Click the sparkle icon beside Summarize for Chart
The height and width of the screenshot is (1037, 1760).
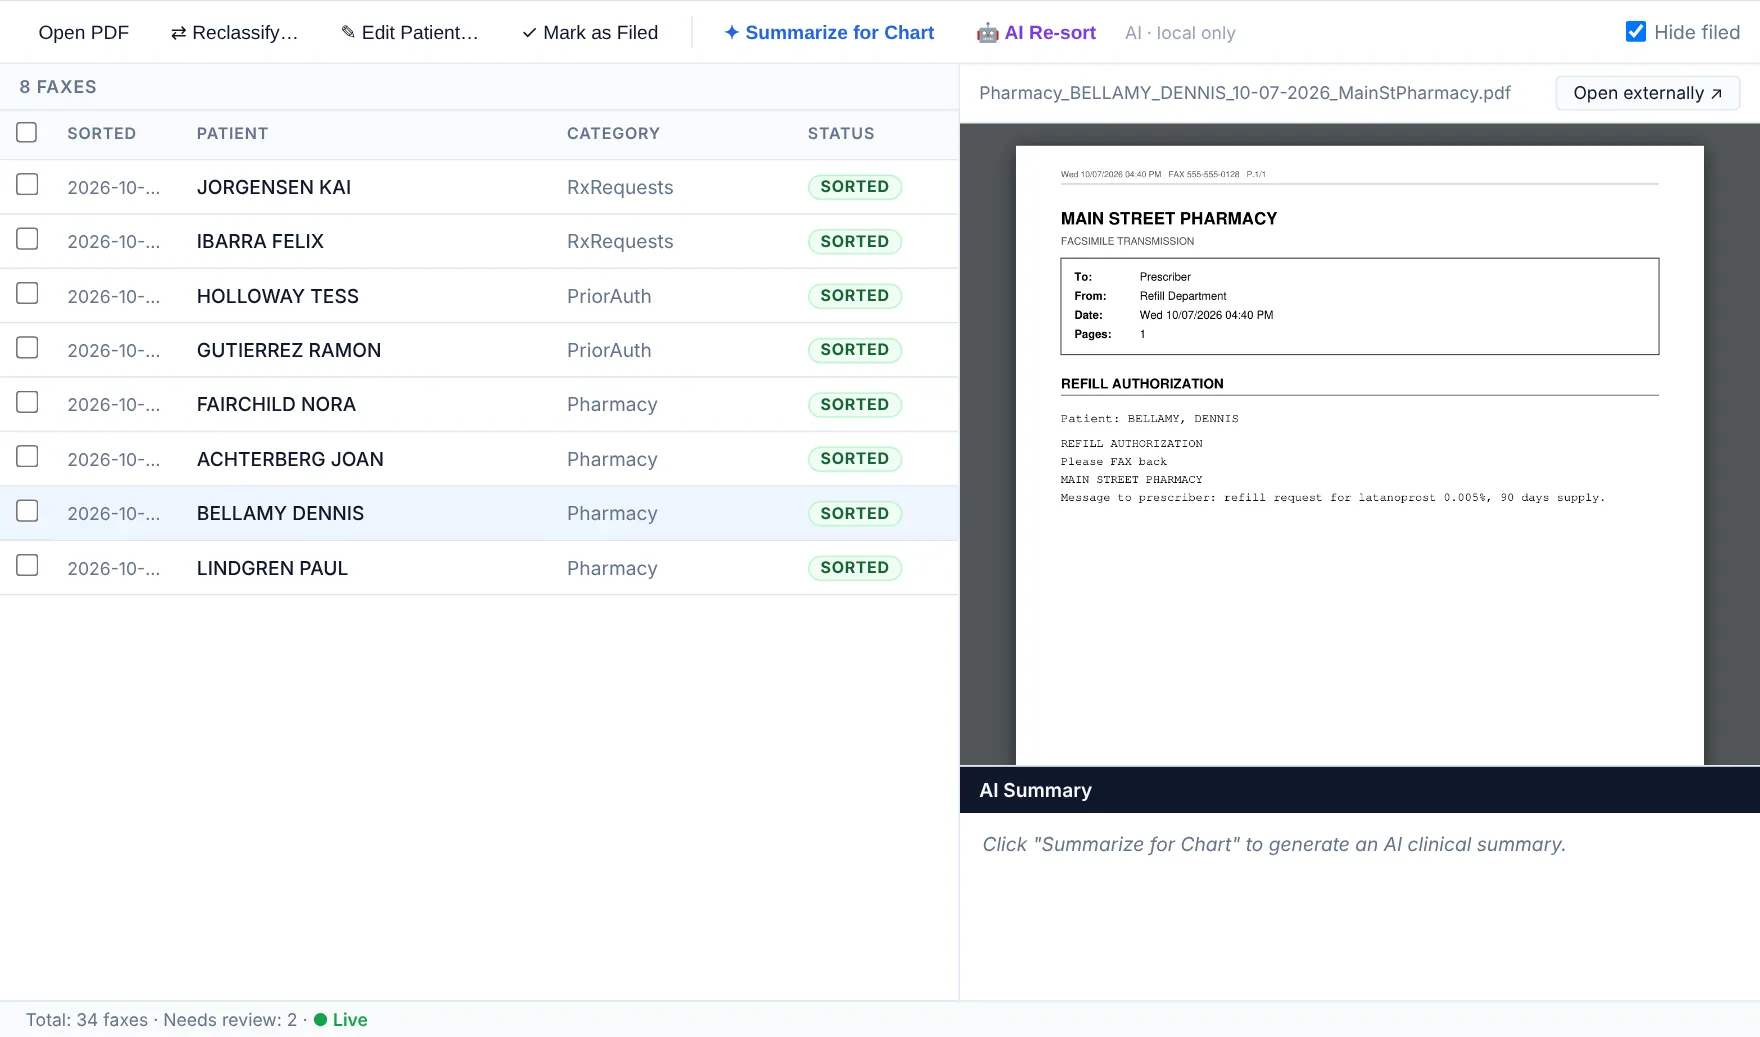pos(732,32)
